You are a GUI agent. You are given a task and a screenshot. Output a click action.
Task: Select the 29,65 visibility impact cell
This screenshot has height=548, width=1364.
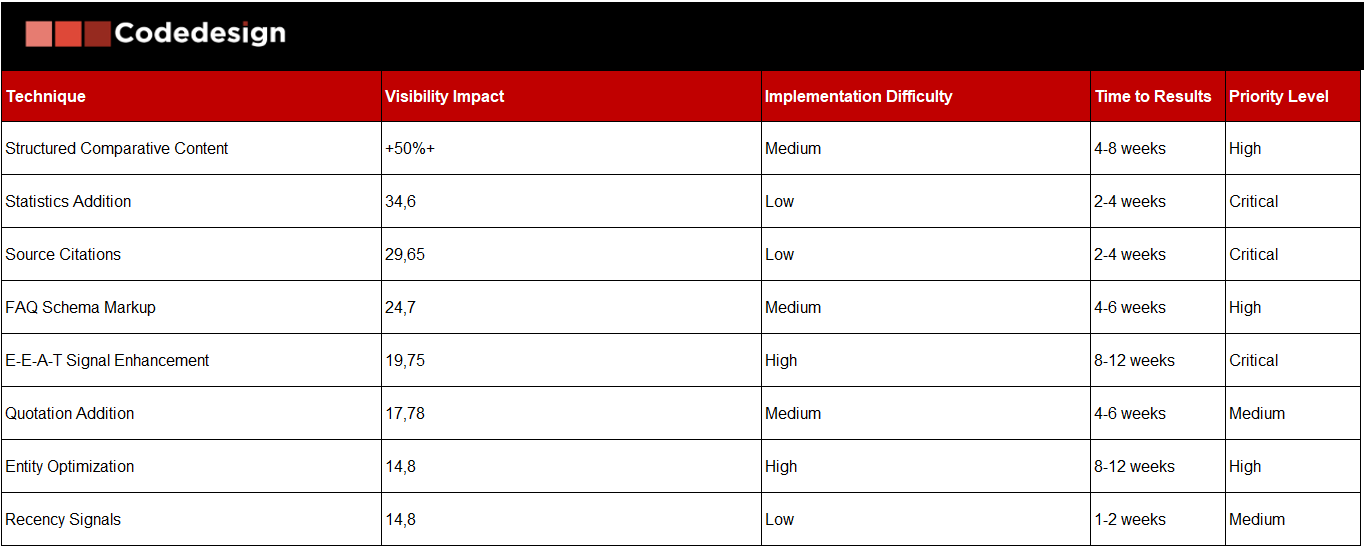[405, 255]
